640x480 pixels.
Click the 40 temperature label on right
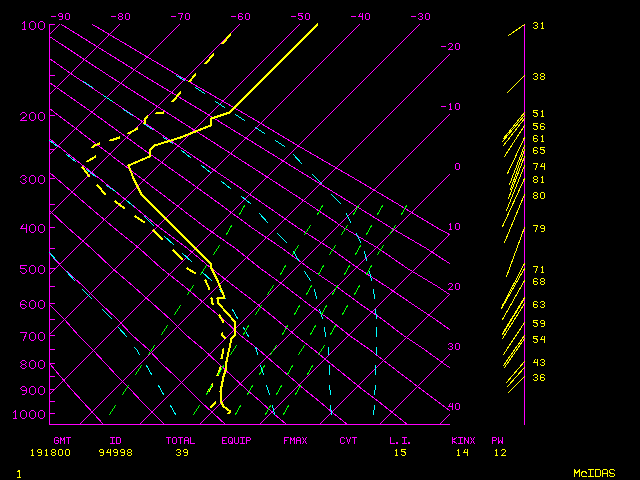click(454, 407)
